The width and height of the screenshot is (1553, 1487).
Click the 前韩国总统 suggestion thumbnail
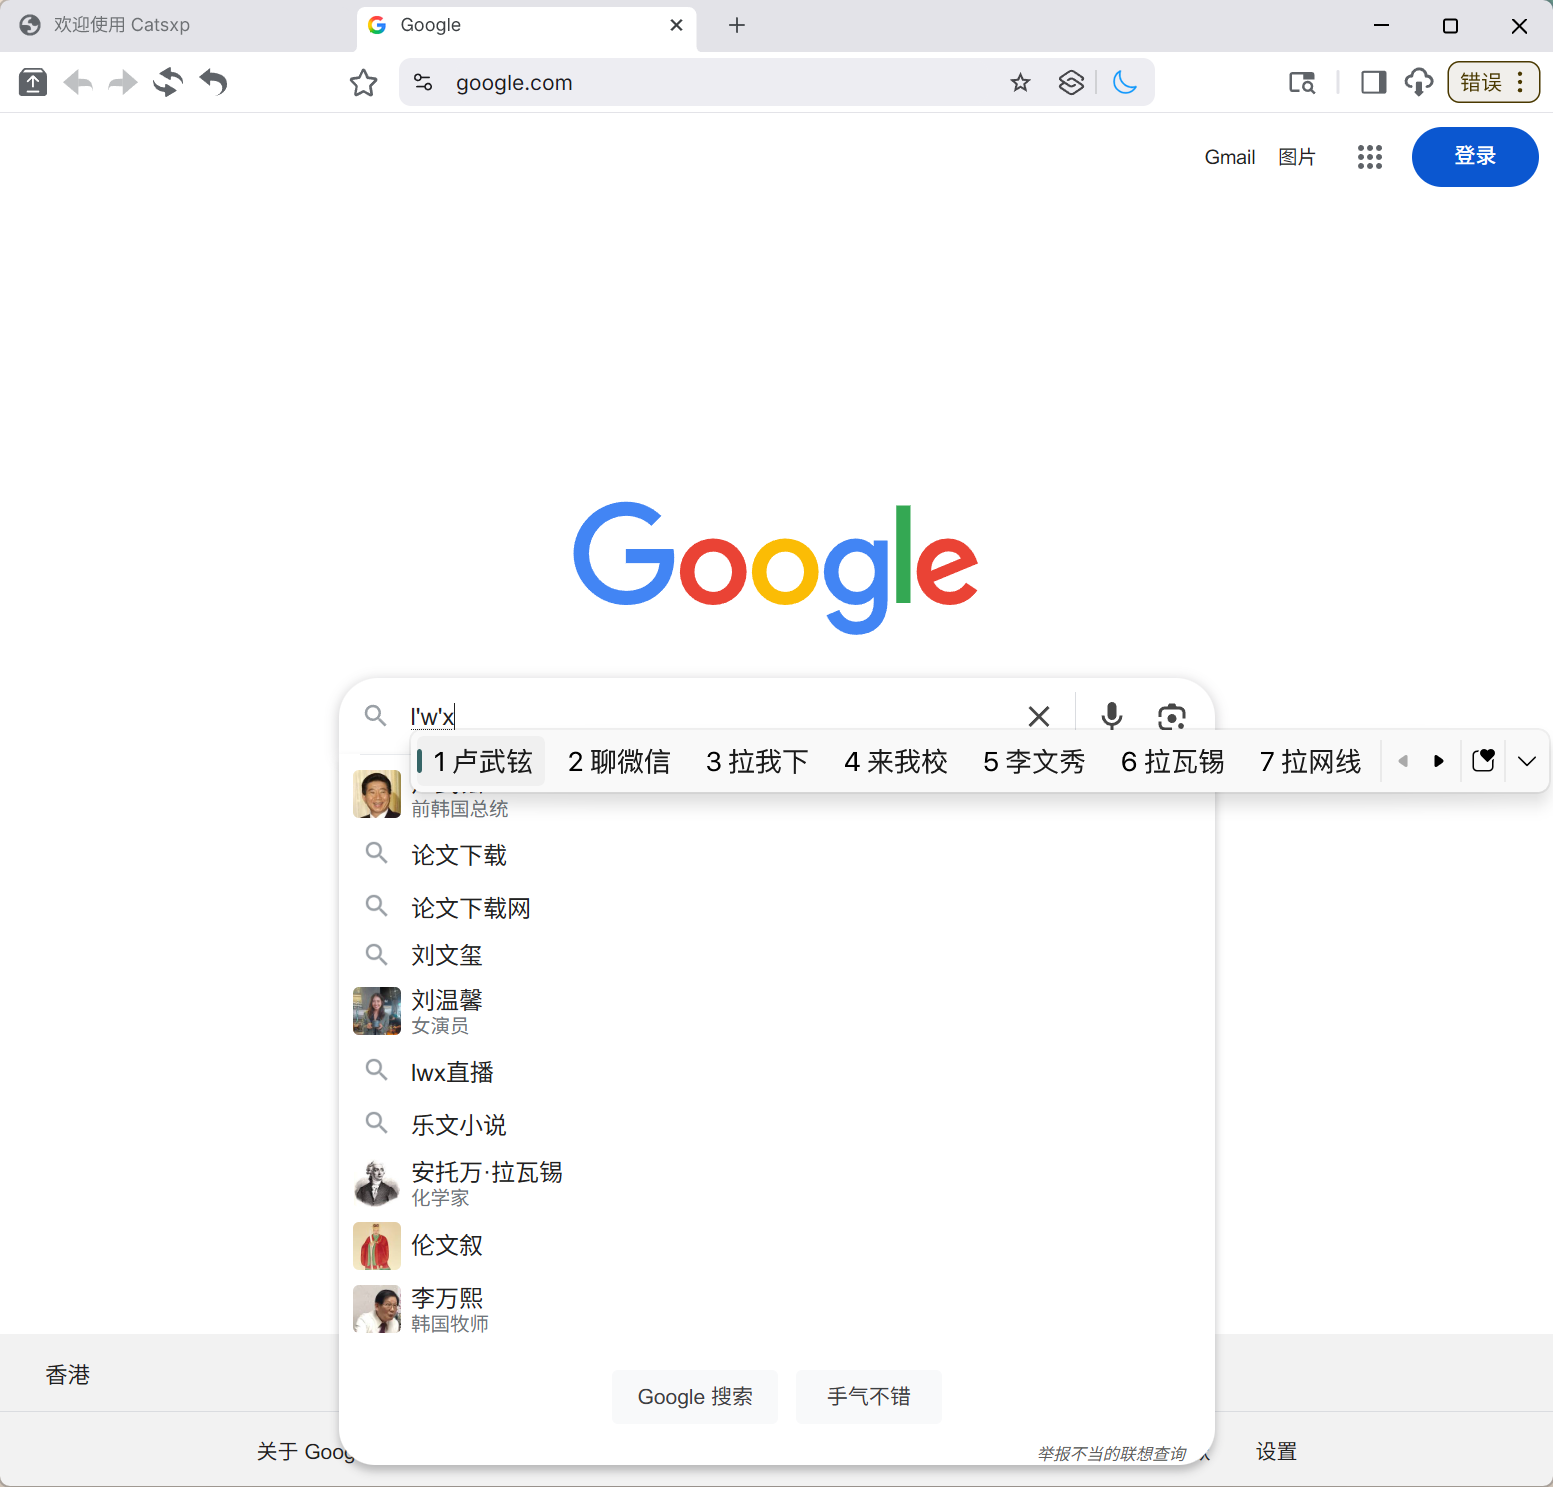coord(377,794)
